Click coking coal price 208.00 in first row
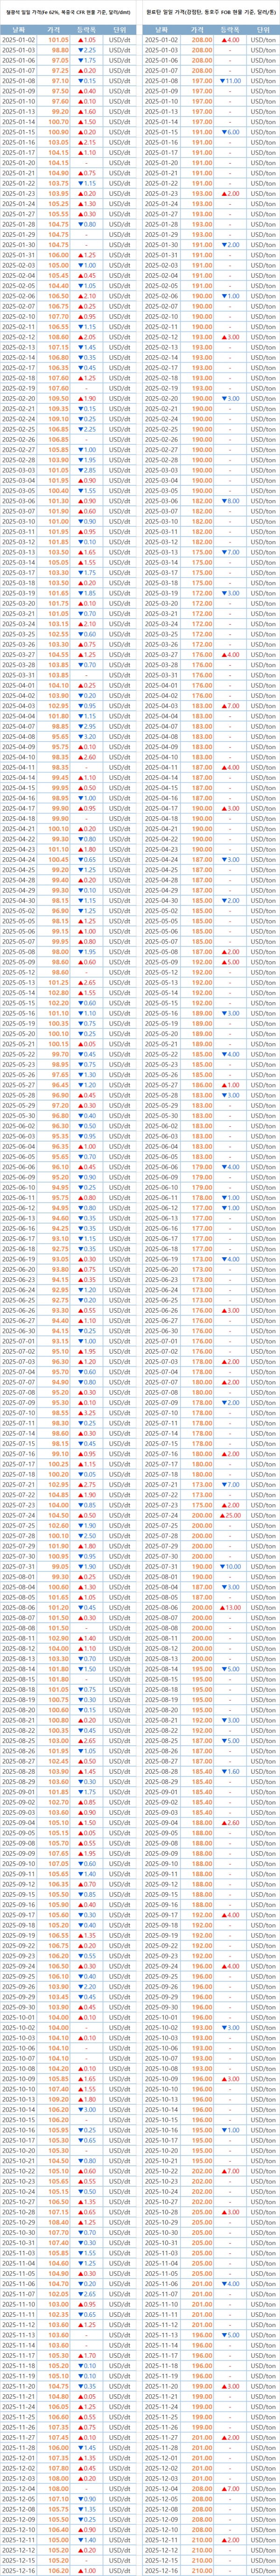 click(x=202, y=41)
